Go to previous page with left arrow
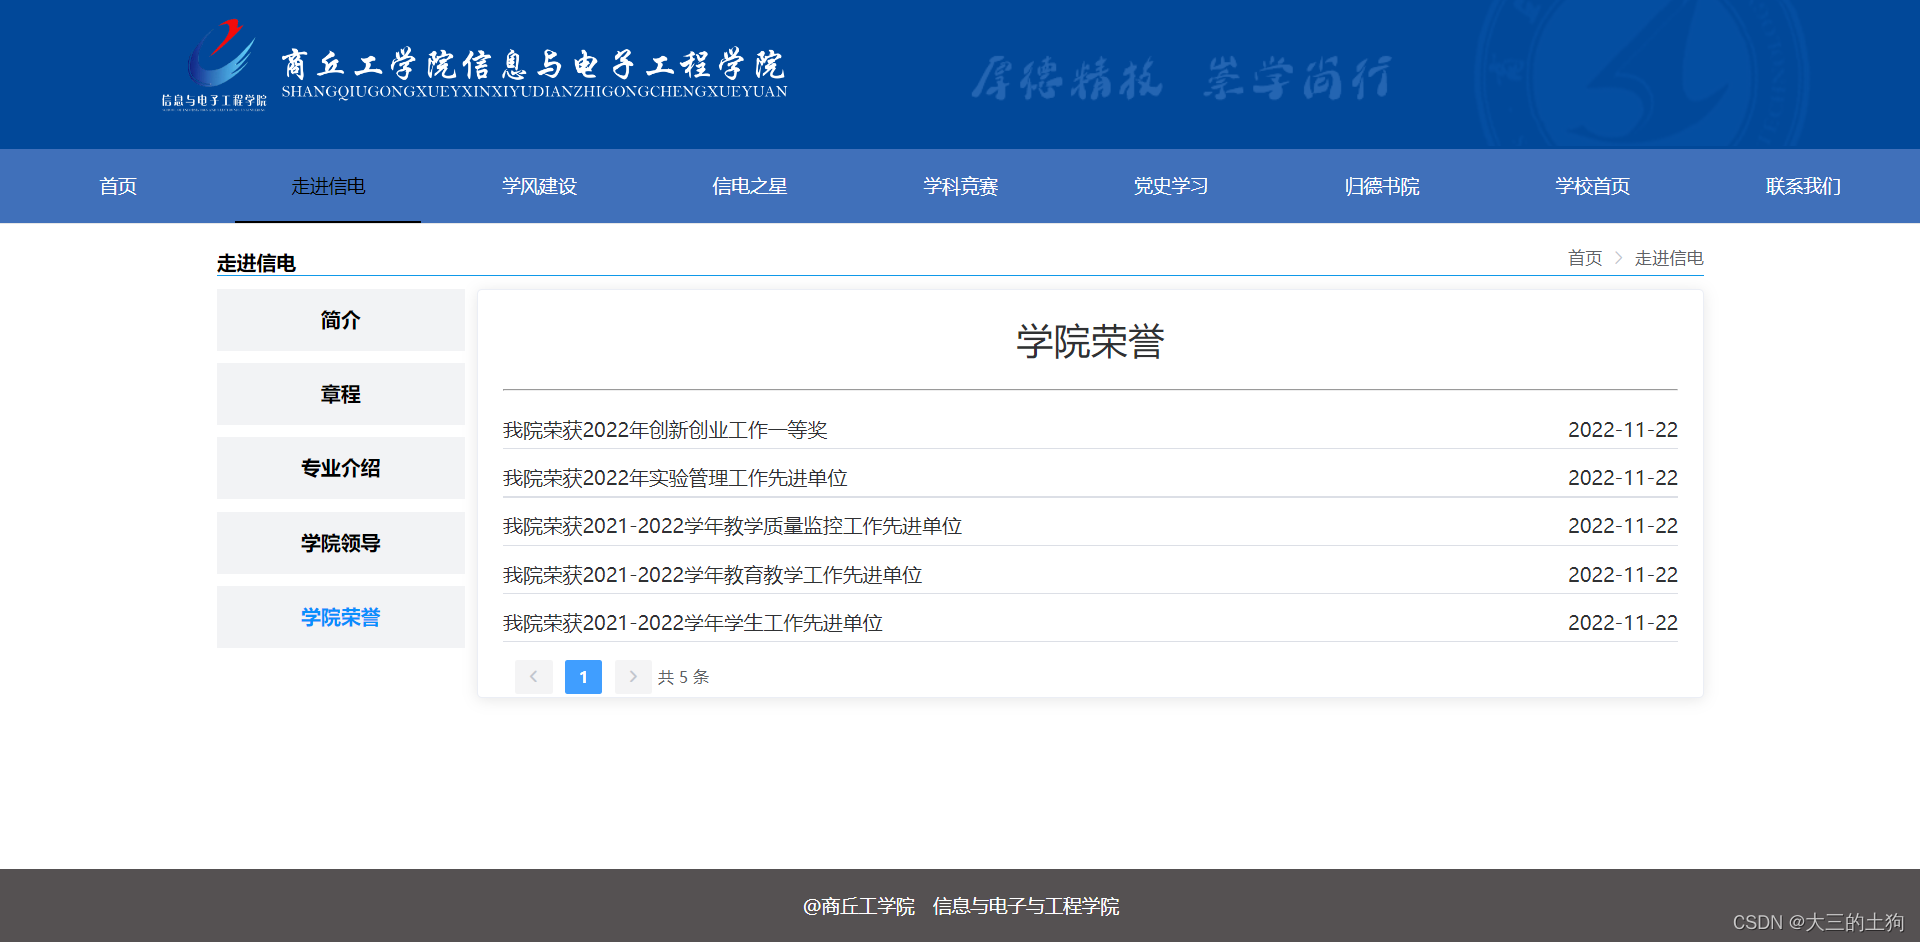The image size is (1920, 942). [533, 677]
